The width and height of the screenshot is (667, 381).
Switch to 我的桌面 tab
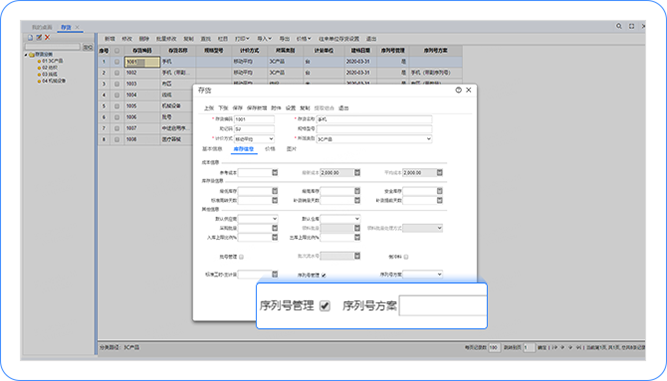[42, 27]
